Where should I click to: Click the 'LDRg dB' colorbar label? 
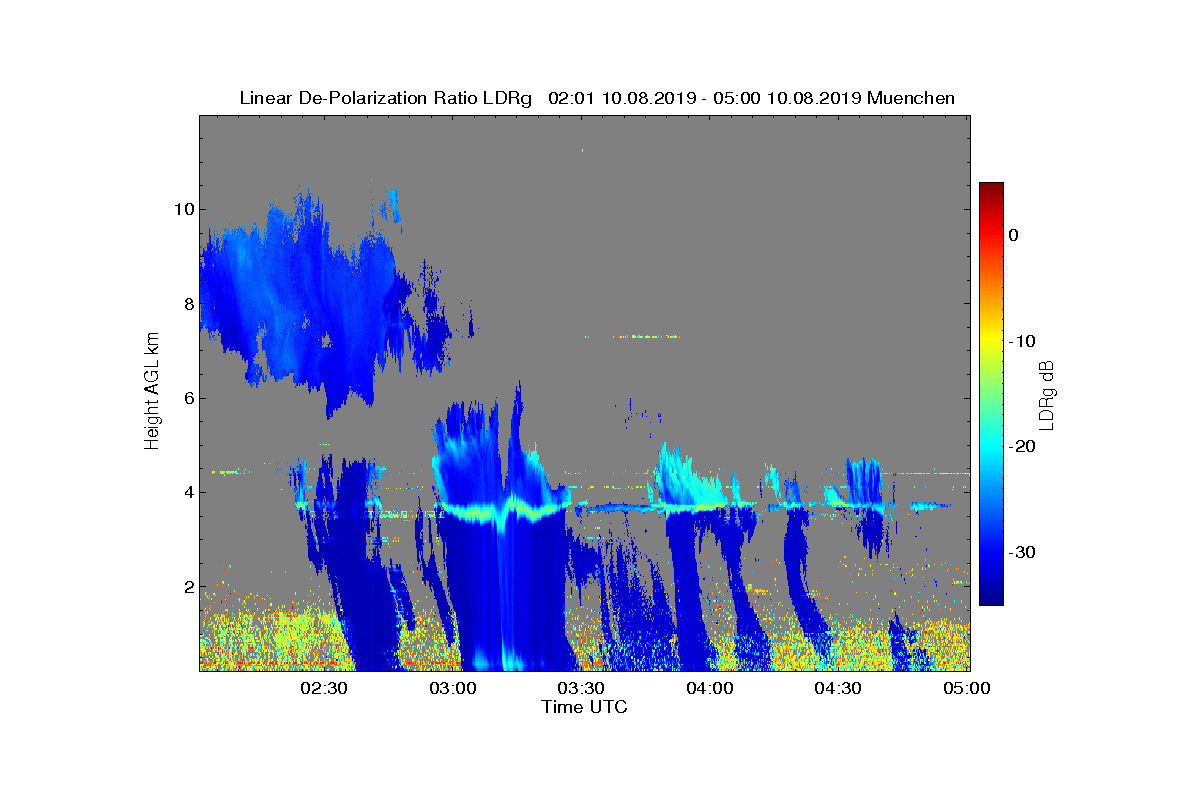(1046, 394)
